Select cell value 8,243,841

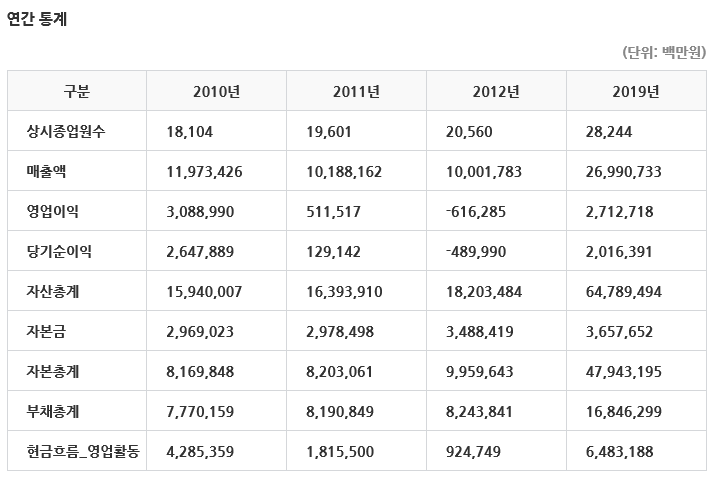pyautogui.click(x=479, y=412)
